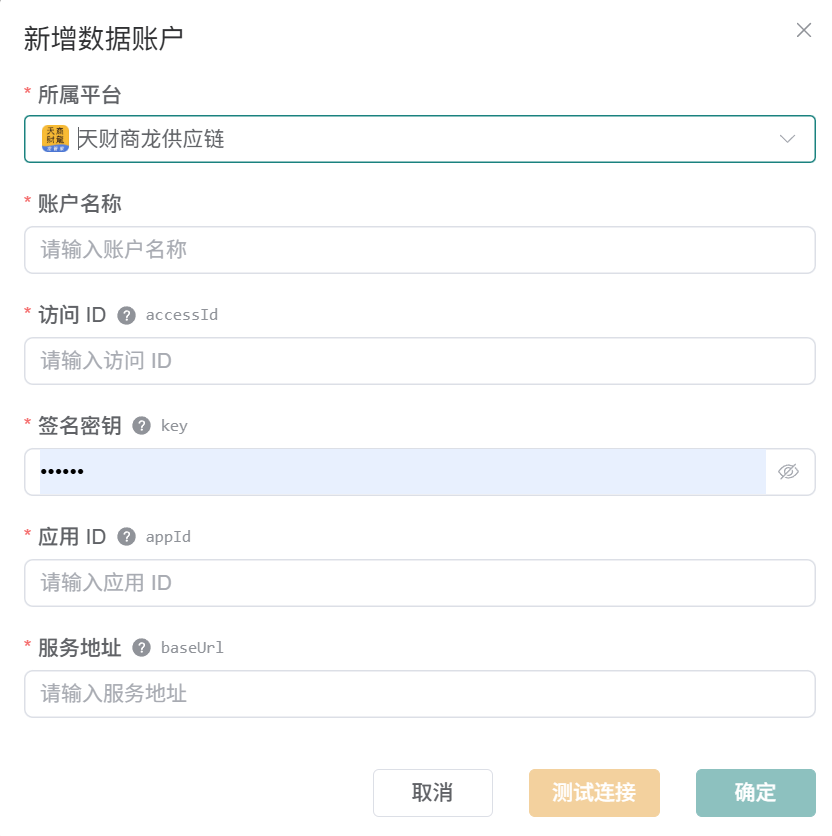Click the 测试连接 button

594,793
